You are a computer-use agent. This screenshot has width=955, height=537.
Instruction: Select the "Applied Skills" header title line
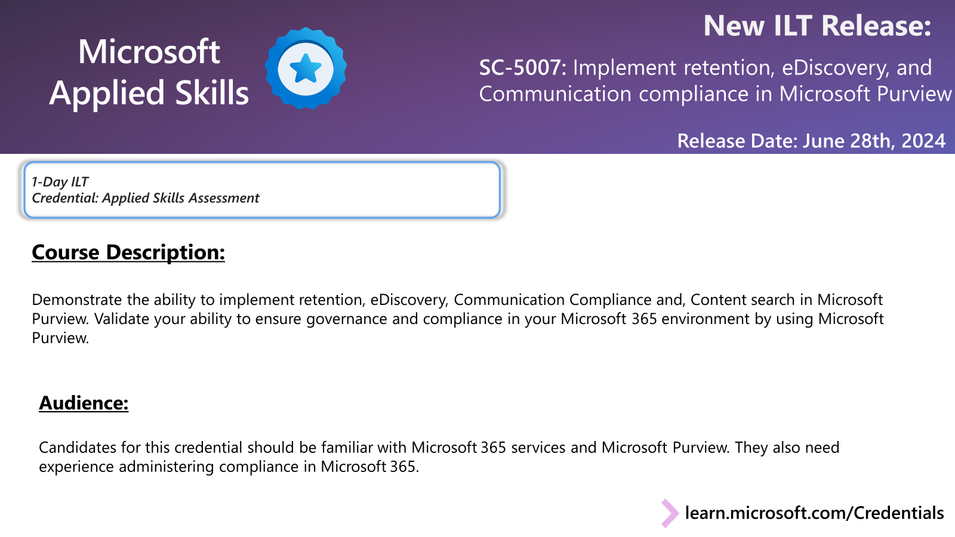click(x=149, y=93)
